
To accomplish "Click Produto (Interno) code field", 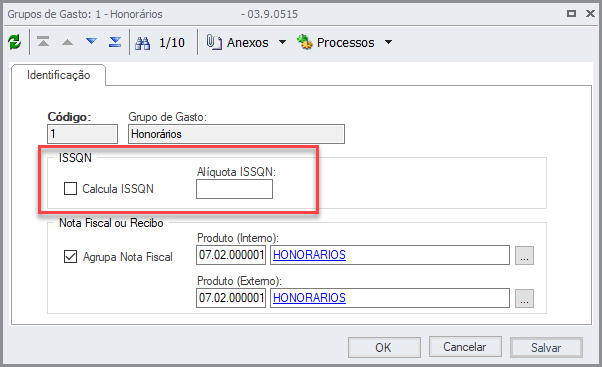I will tap(231, 255).
